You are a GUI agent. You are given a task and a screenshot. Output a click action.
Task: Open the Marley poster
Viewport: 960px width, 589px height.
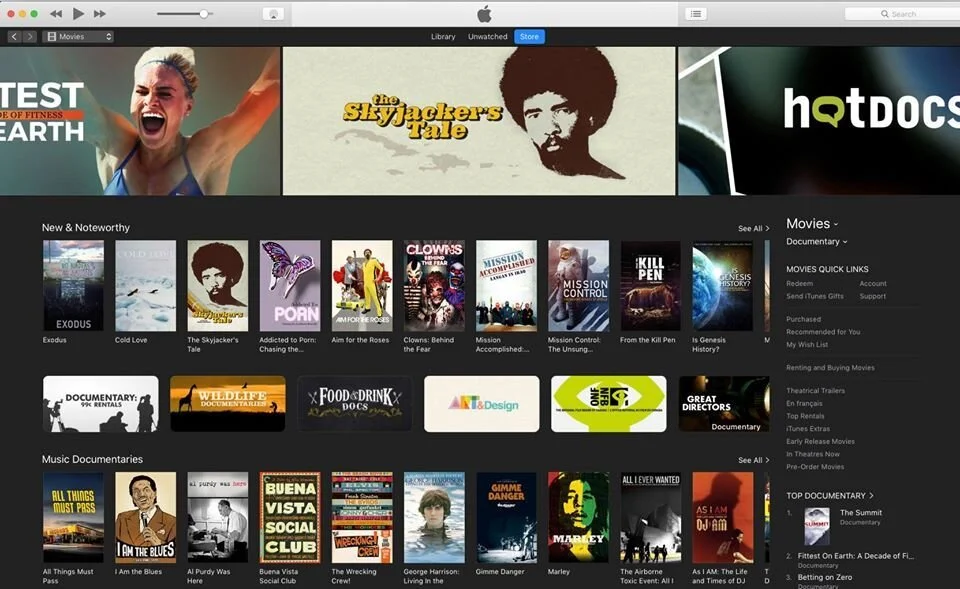pos(579,517)
